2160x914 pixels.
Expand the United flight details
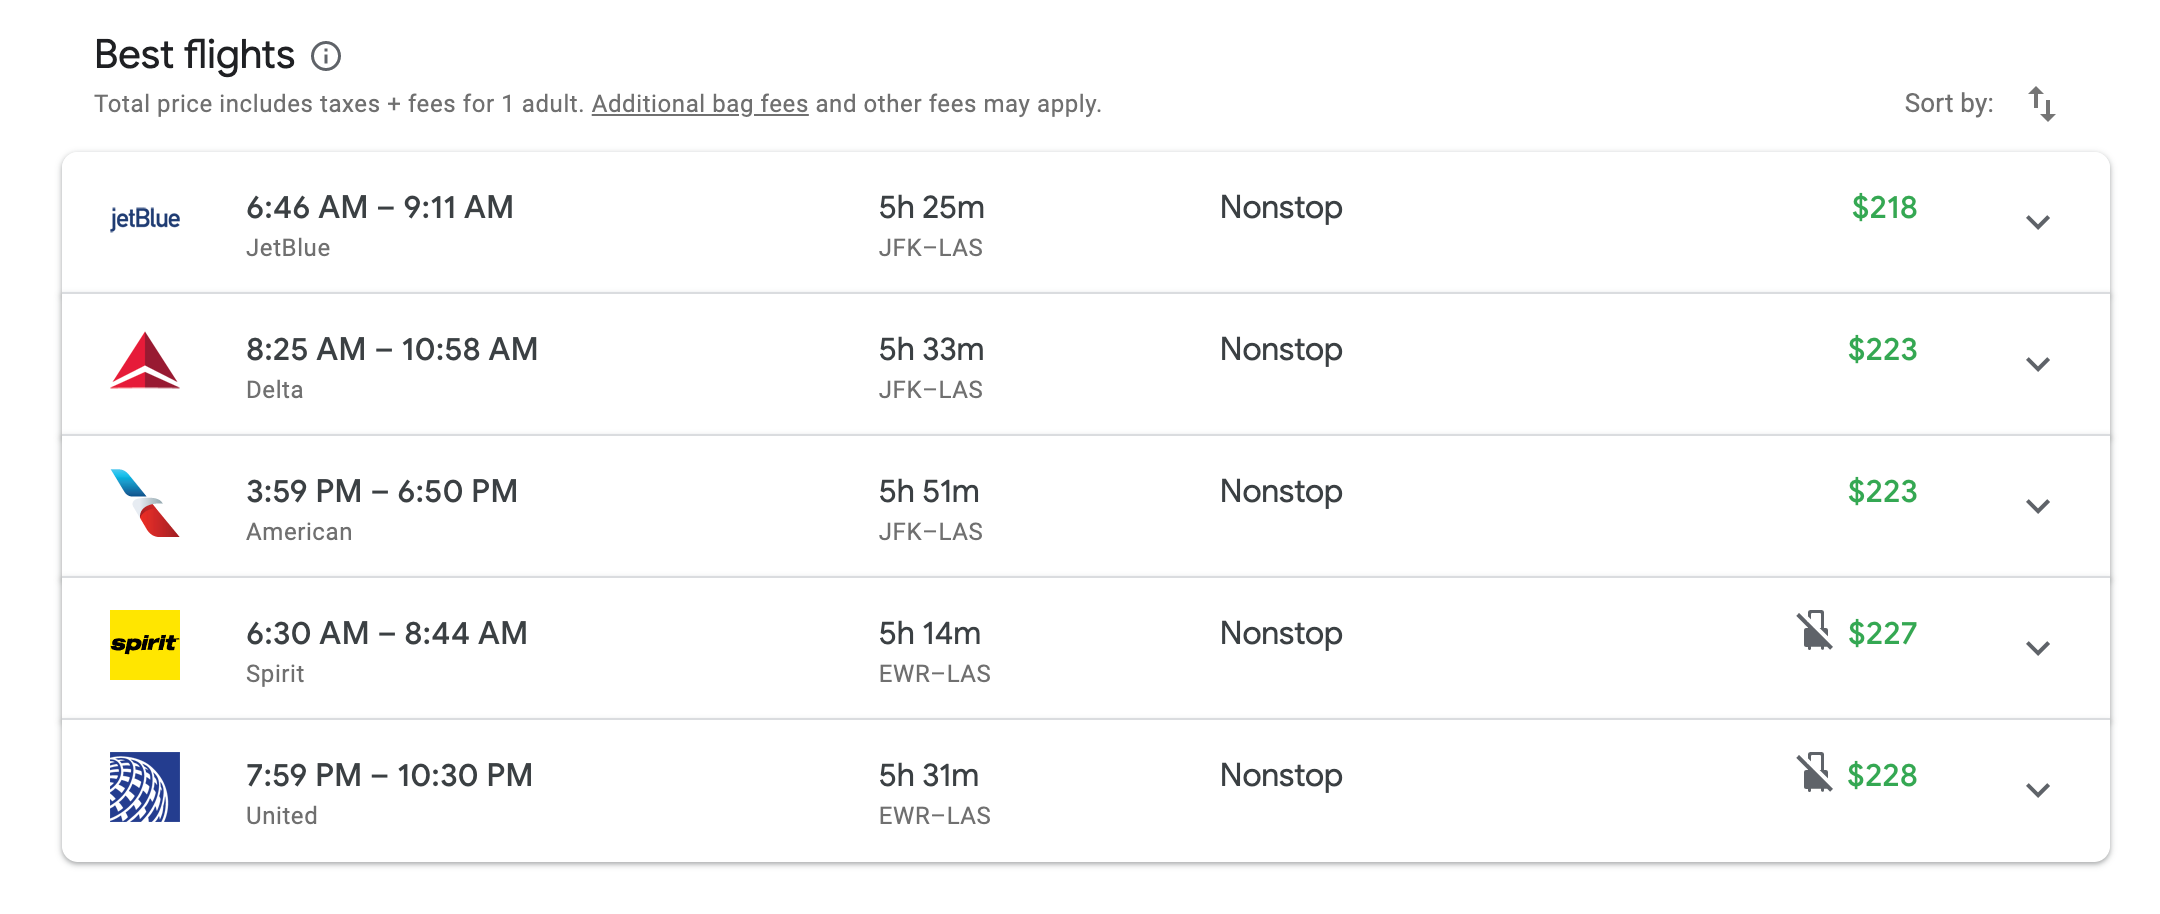[x=2038, y=790]
